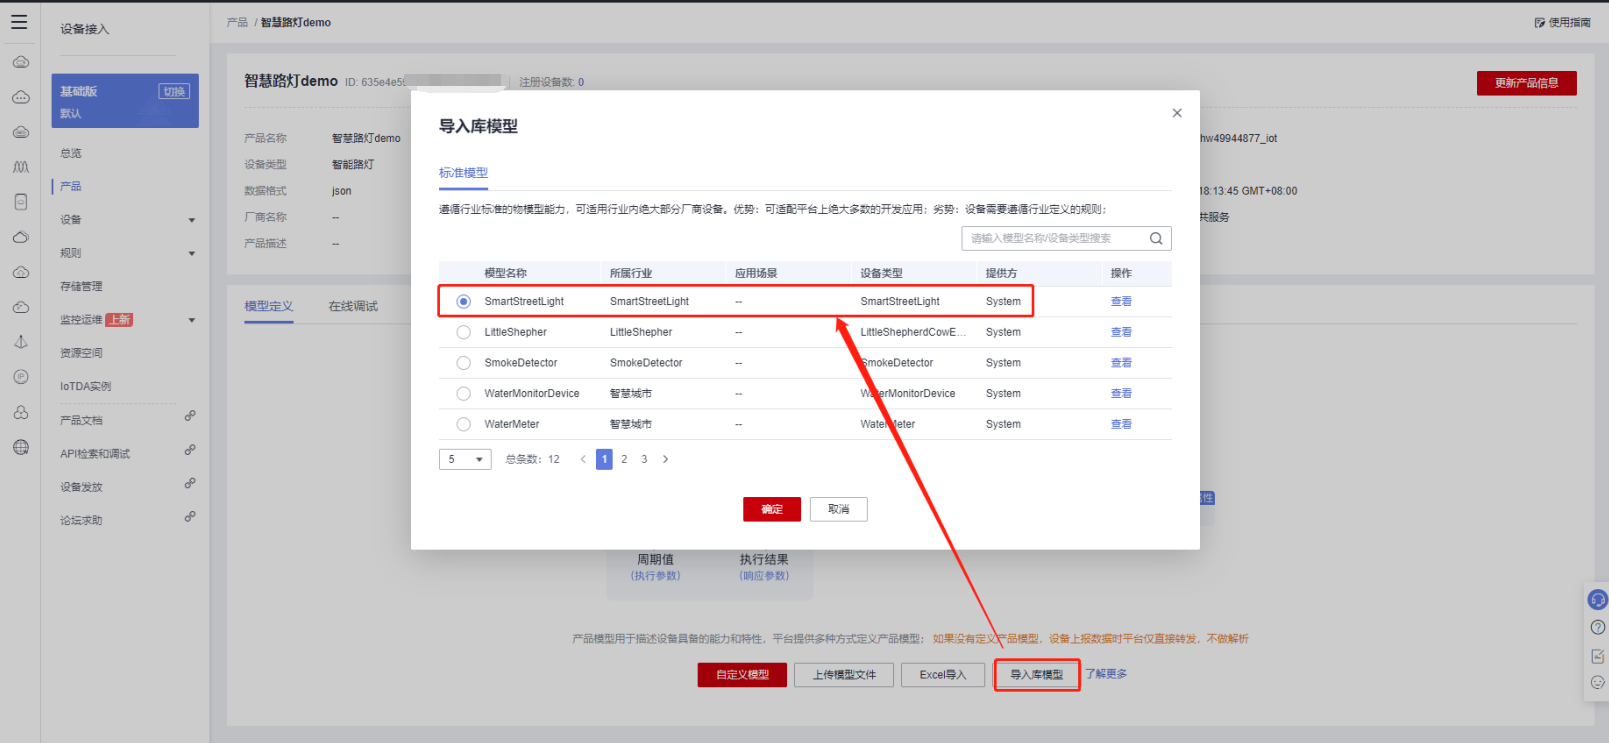Click 查看 for the LittleShepher row
This screenshot has width=1609, height=743.
click(1121, 332)
